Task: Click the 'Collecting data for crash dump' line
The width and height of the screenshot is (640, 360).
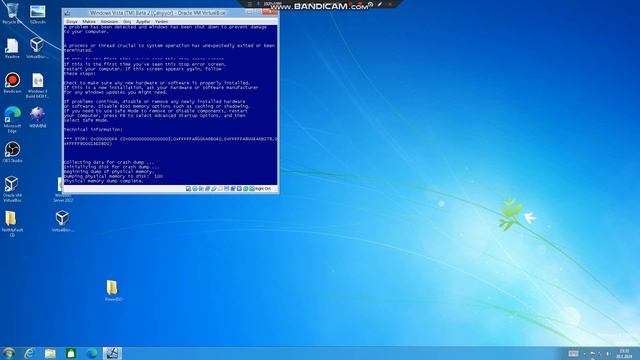Action: 109,162
